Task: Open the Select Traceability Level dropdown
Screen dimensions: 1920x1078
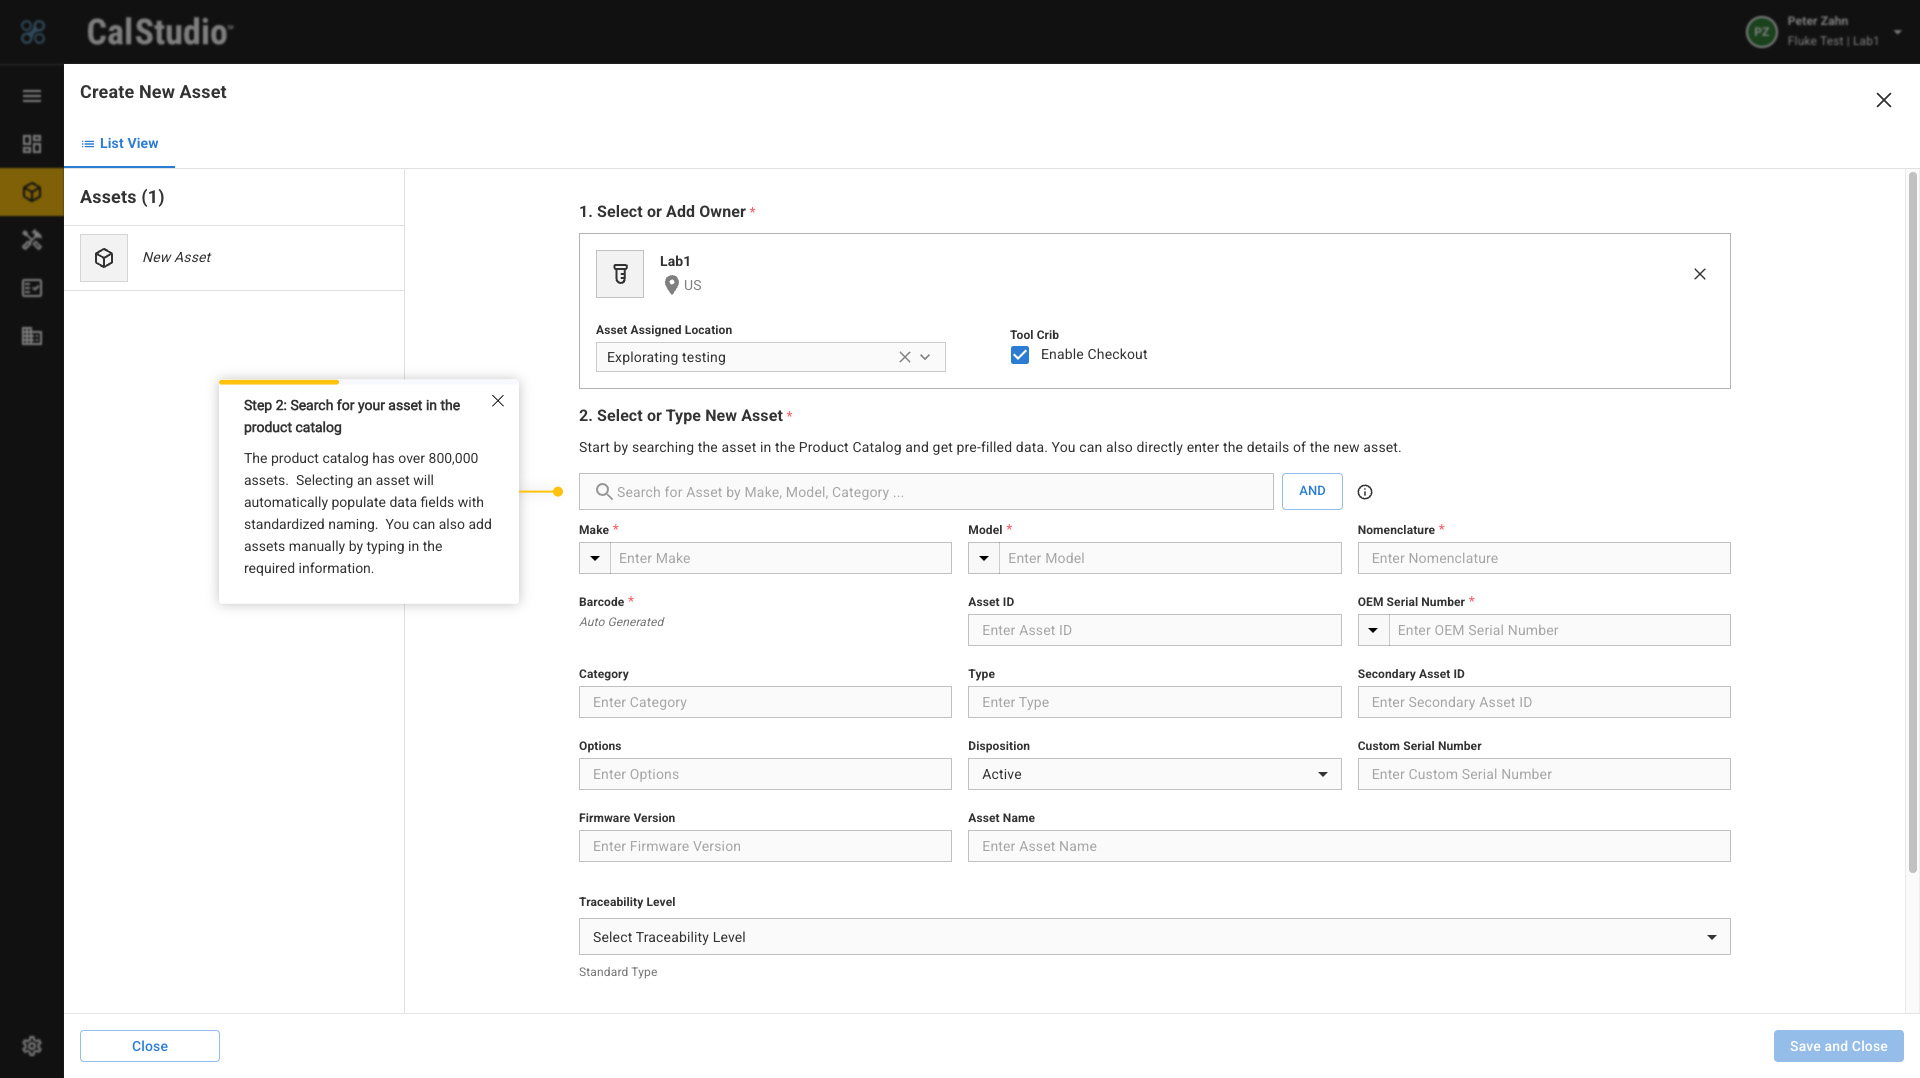Action: pos(1155,937)
